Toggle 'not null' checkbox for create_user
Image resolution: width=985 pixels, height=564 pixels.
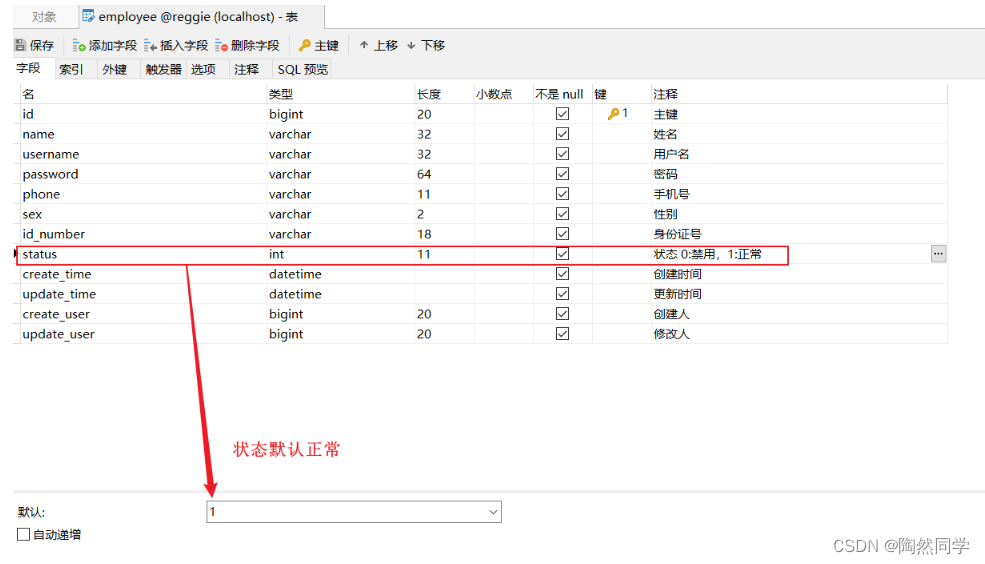[x=562, y=313]
